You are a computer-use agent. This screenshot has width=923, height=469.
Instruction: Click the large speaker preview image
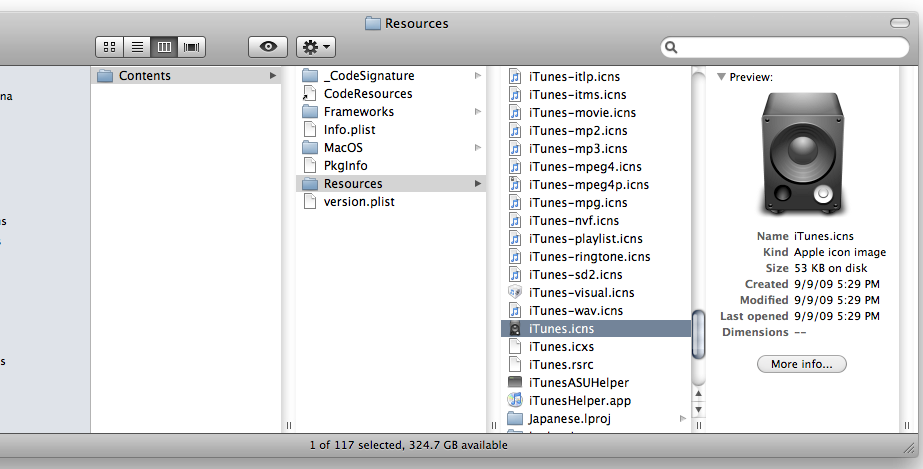pos(803,154)
